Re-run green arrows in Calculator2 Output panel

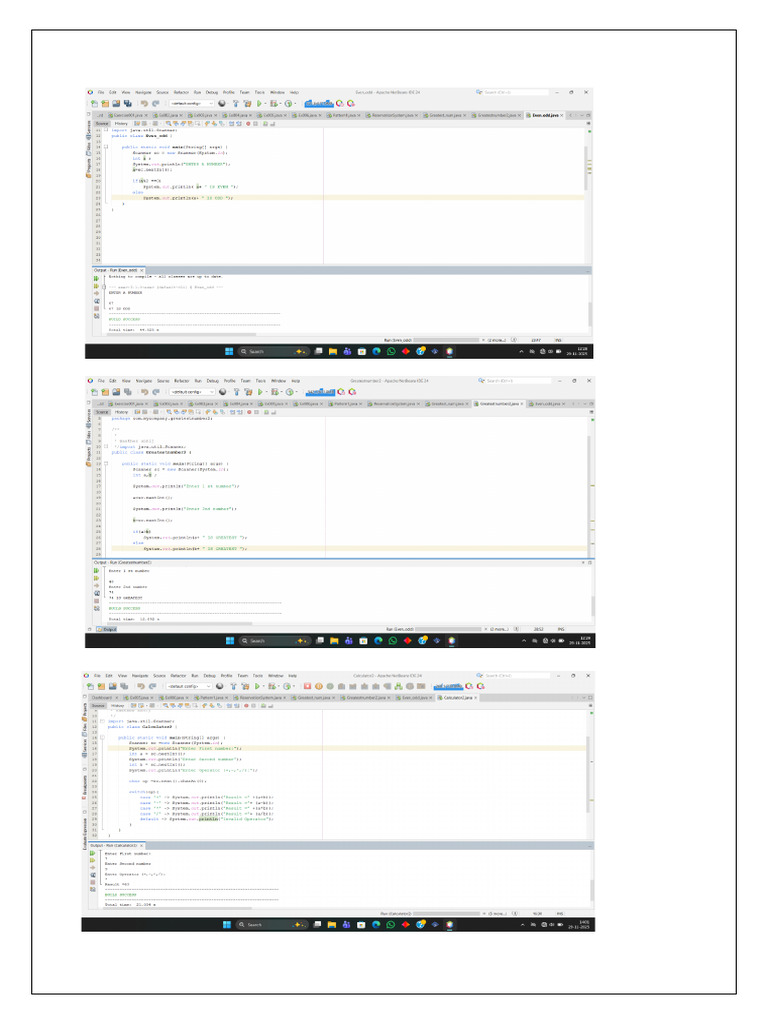92,854
